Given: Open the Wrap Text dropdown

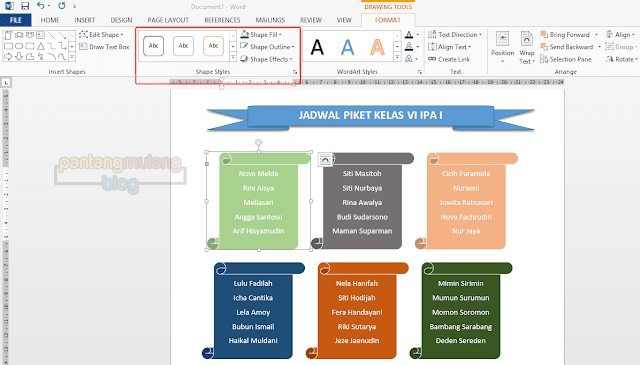Looking at the screenshot, I should [x=527, y=47].
